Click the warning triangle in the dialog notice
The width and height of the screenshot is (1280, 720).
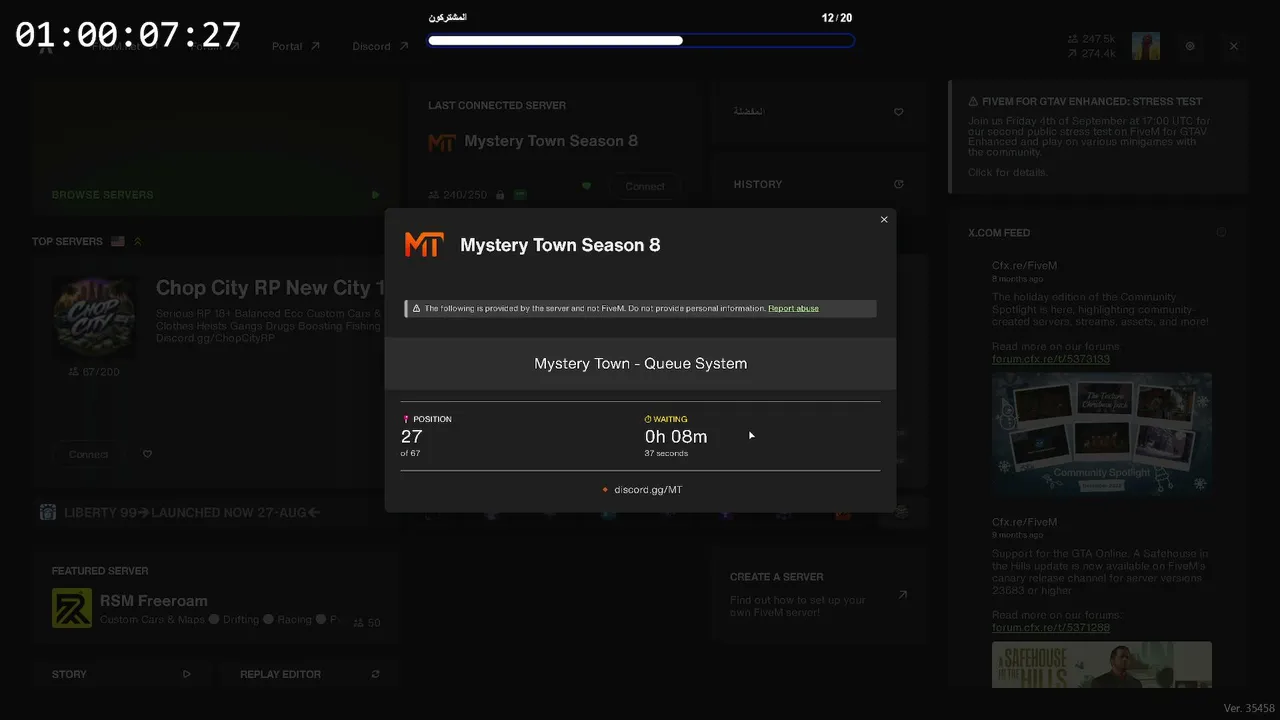pyautogui.click(x=416, y=308)
